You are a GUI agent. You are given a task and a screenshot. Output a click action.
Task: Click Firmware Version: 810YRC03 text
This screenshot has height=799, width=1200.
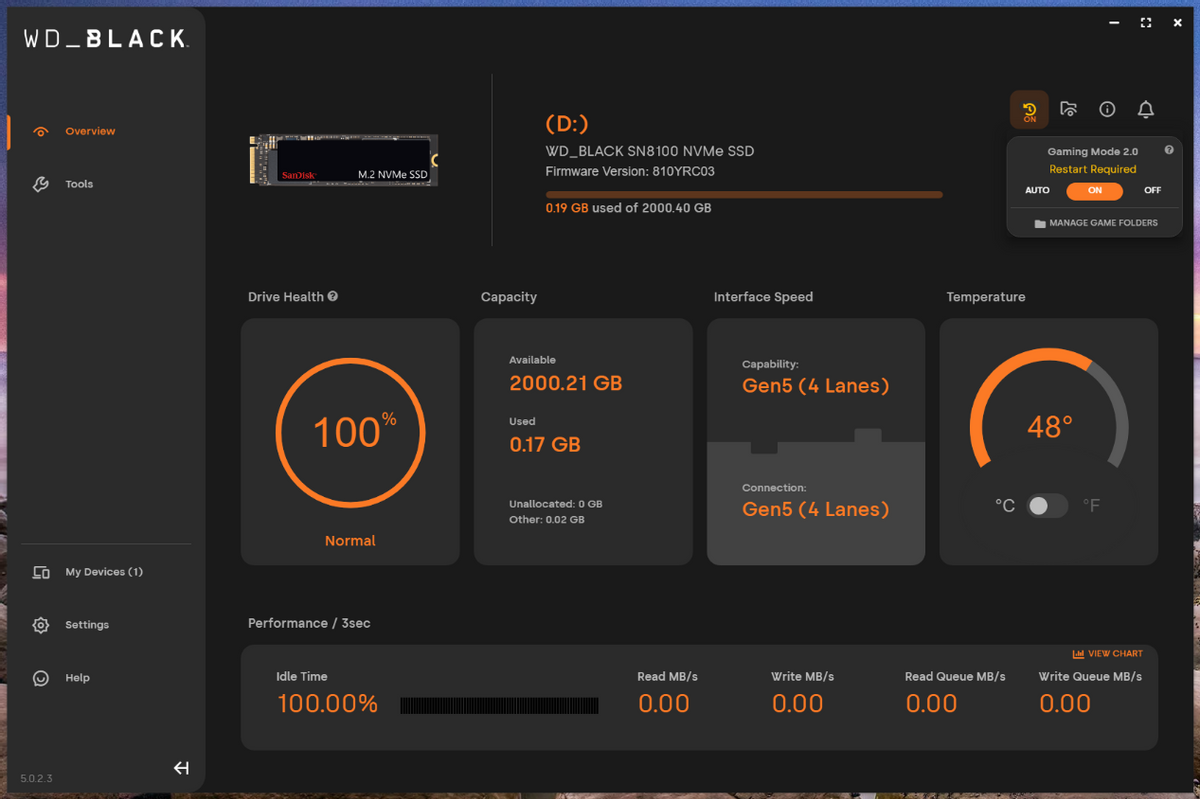coord(630,172)
